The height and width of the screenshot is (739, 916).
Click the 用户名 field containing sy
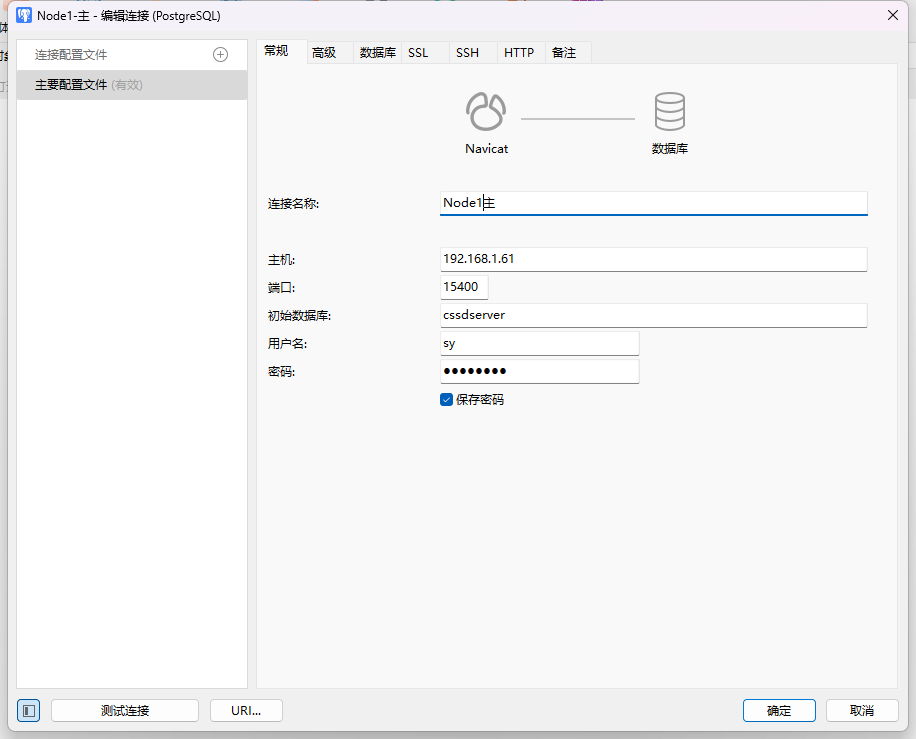tap(539, 343)
